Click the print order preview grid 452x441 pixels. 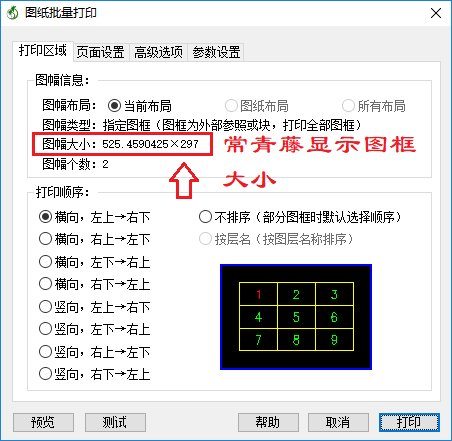tap(296, 317)
